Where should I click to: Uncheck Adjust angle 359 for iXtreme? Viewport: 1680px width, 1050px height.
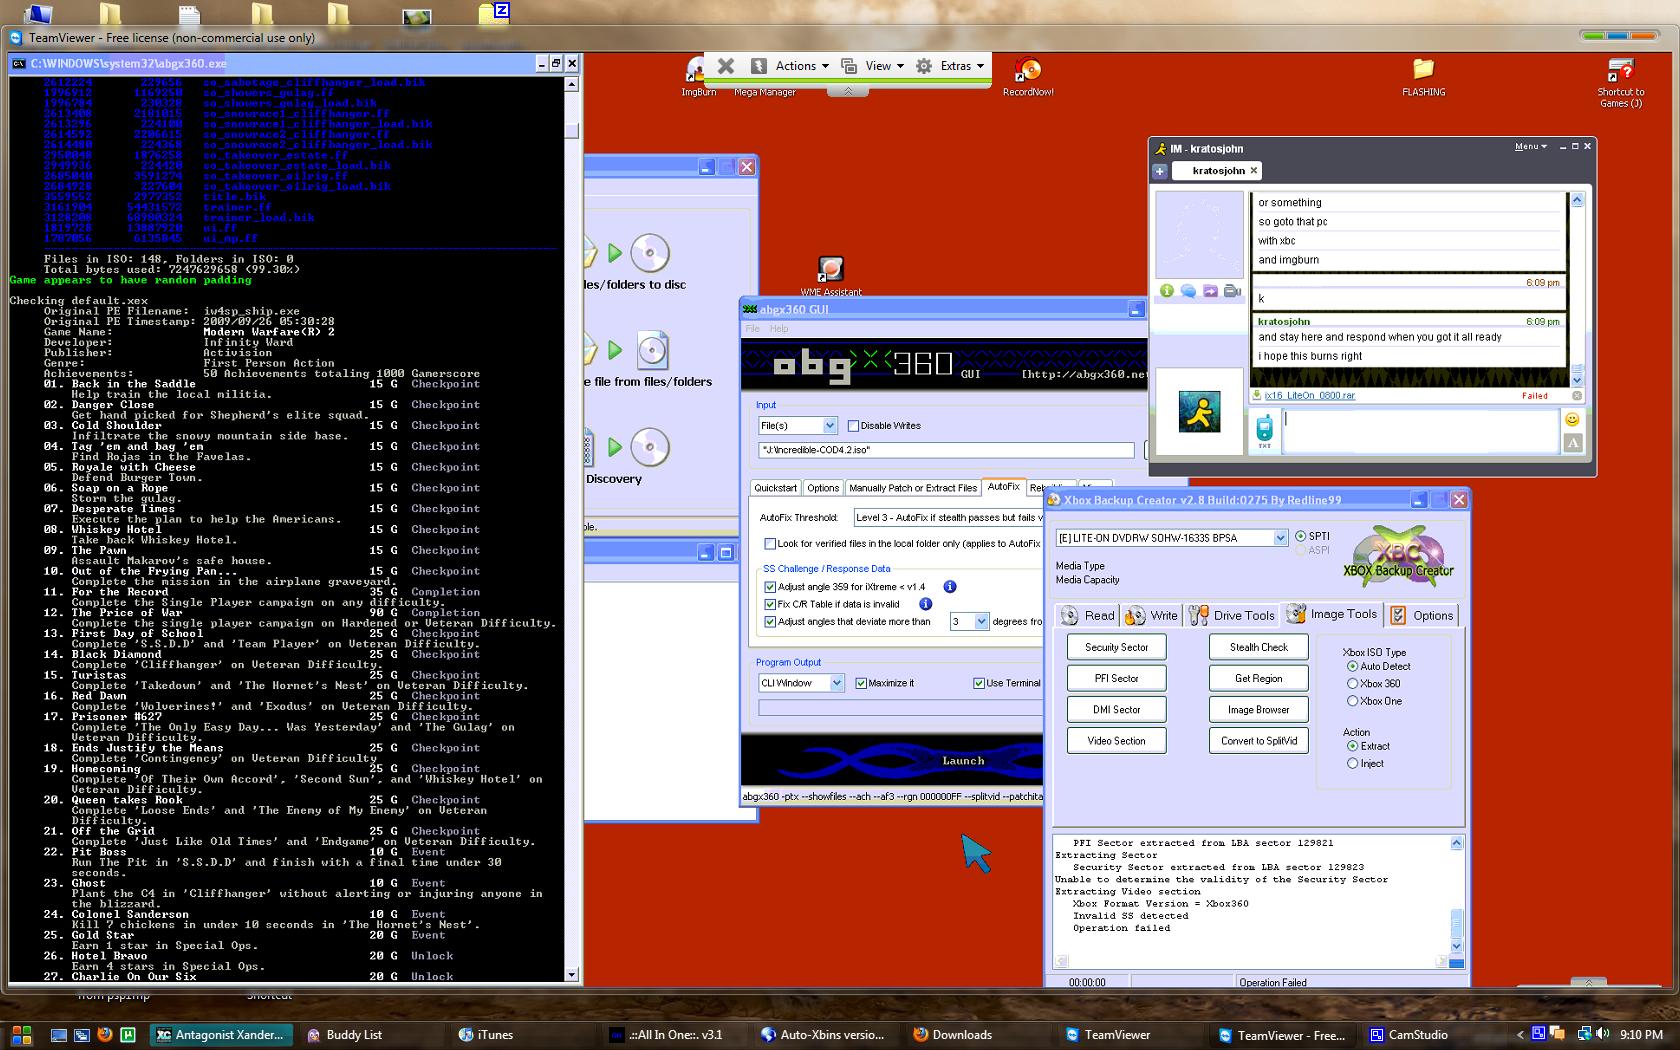pyautogui.click(x=770, y=587)
